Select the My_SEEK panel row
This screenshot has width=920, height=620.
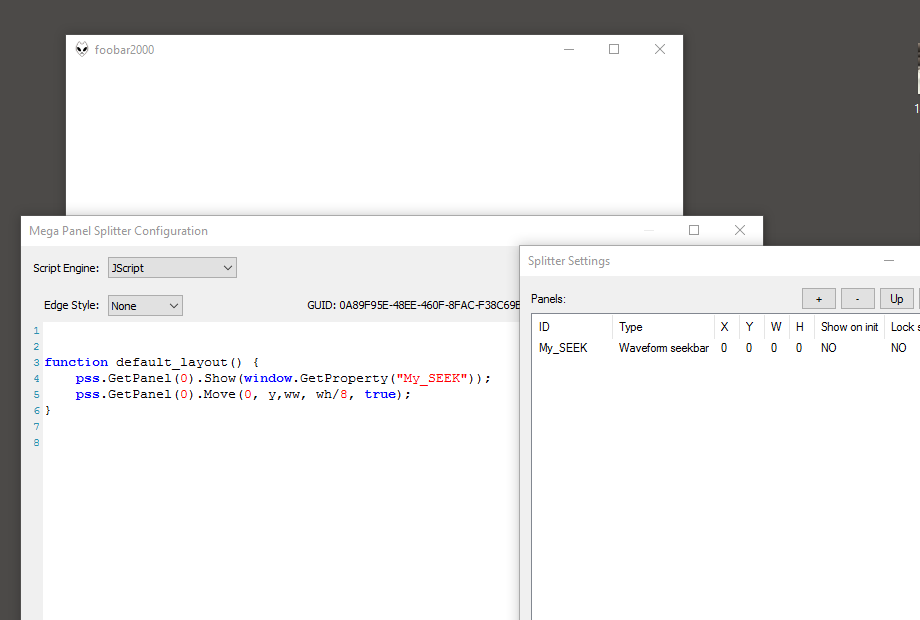563,348
